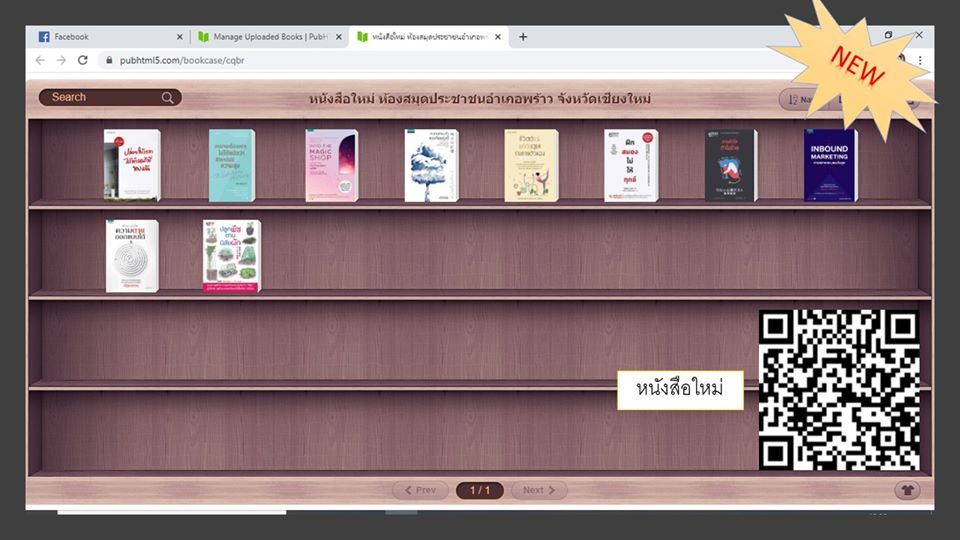Open the first book with red title

coord(132,165)
